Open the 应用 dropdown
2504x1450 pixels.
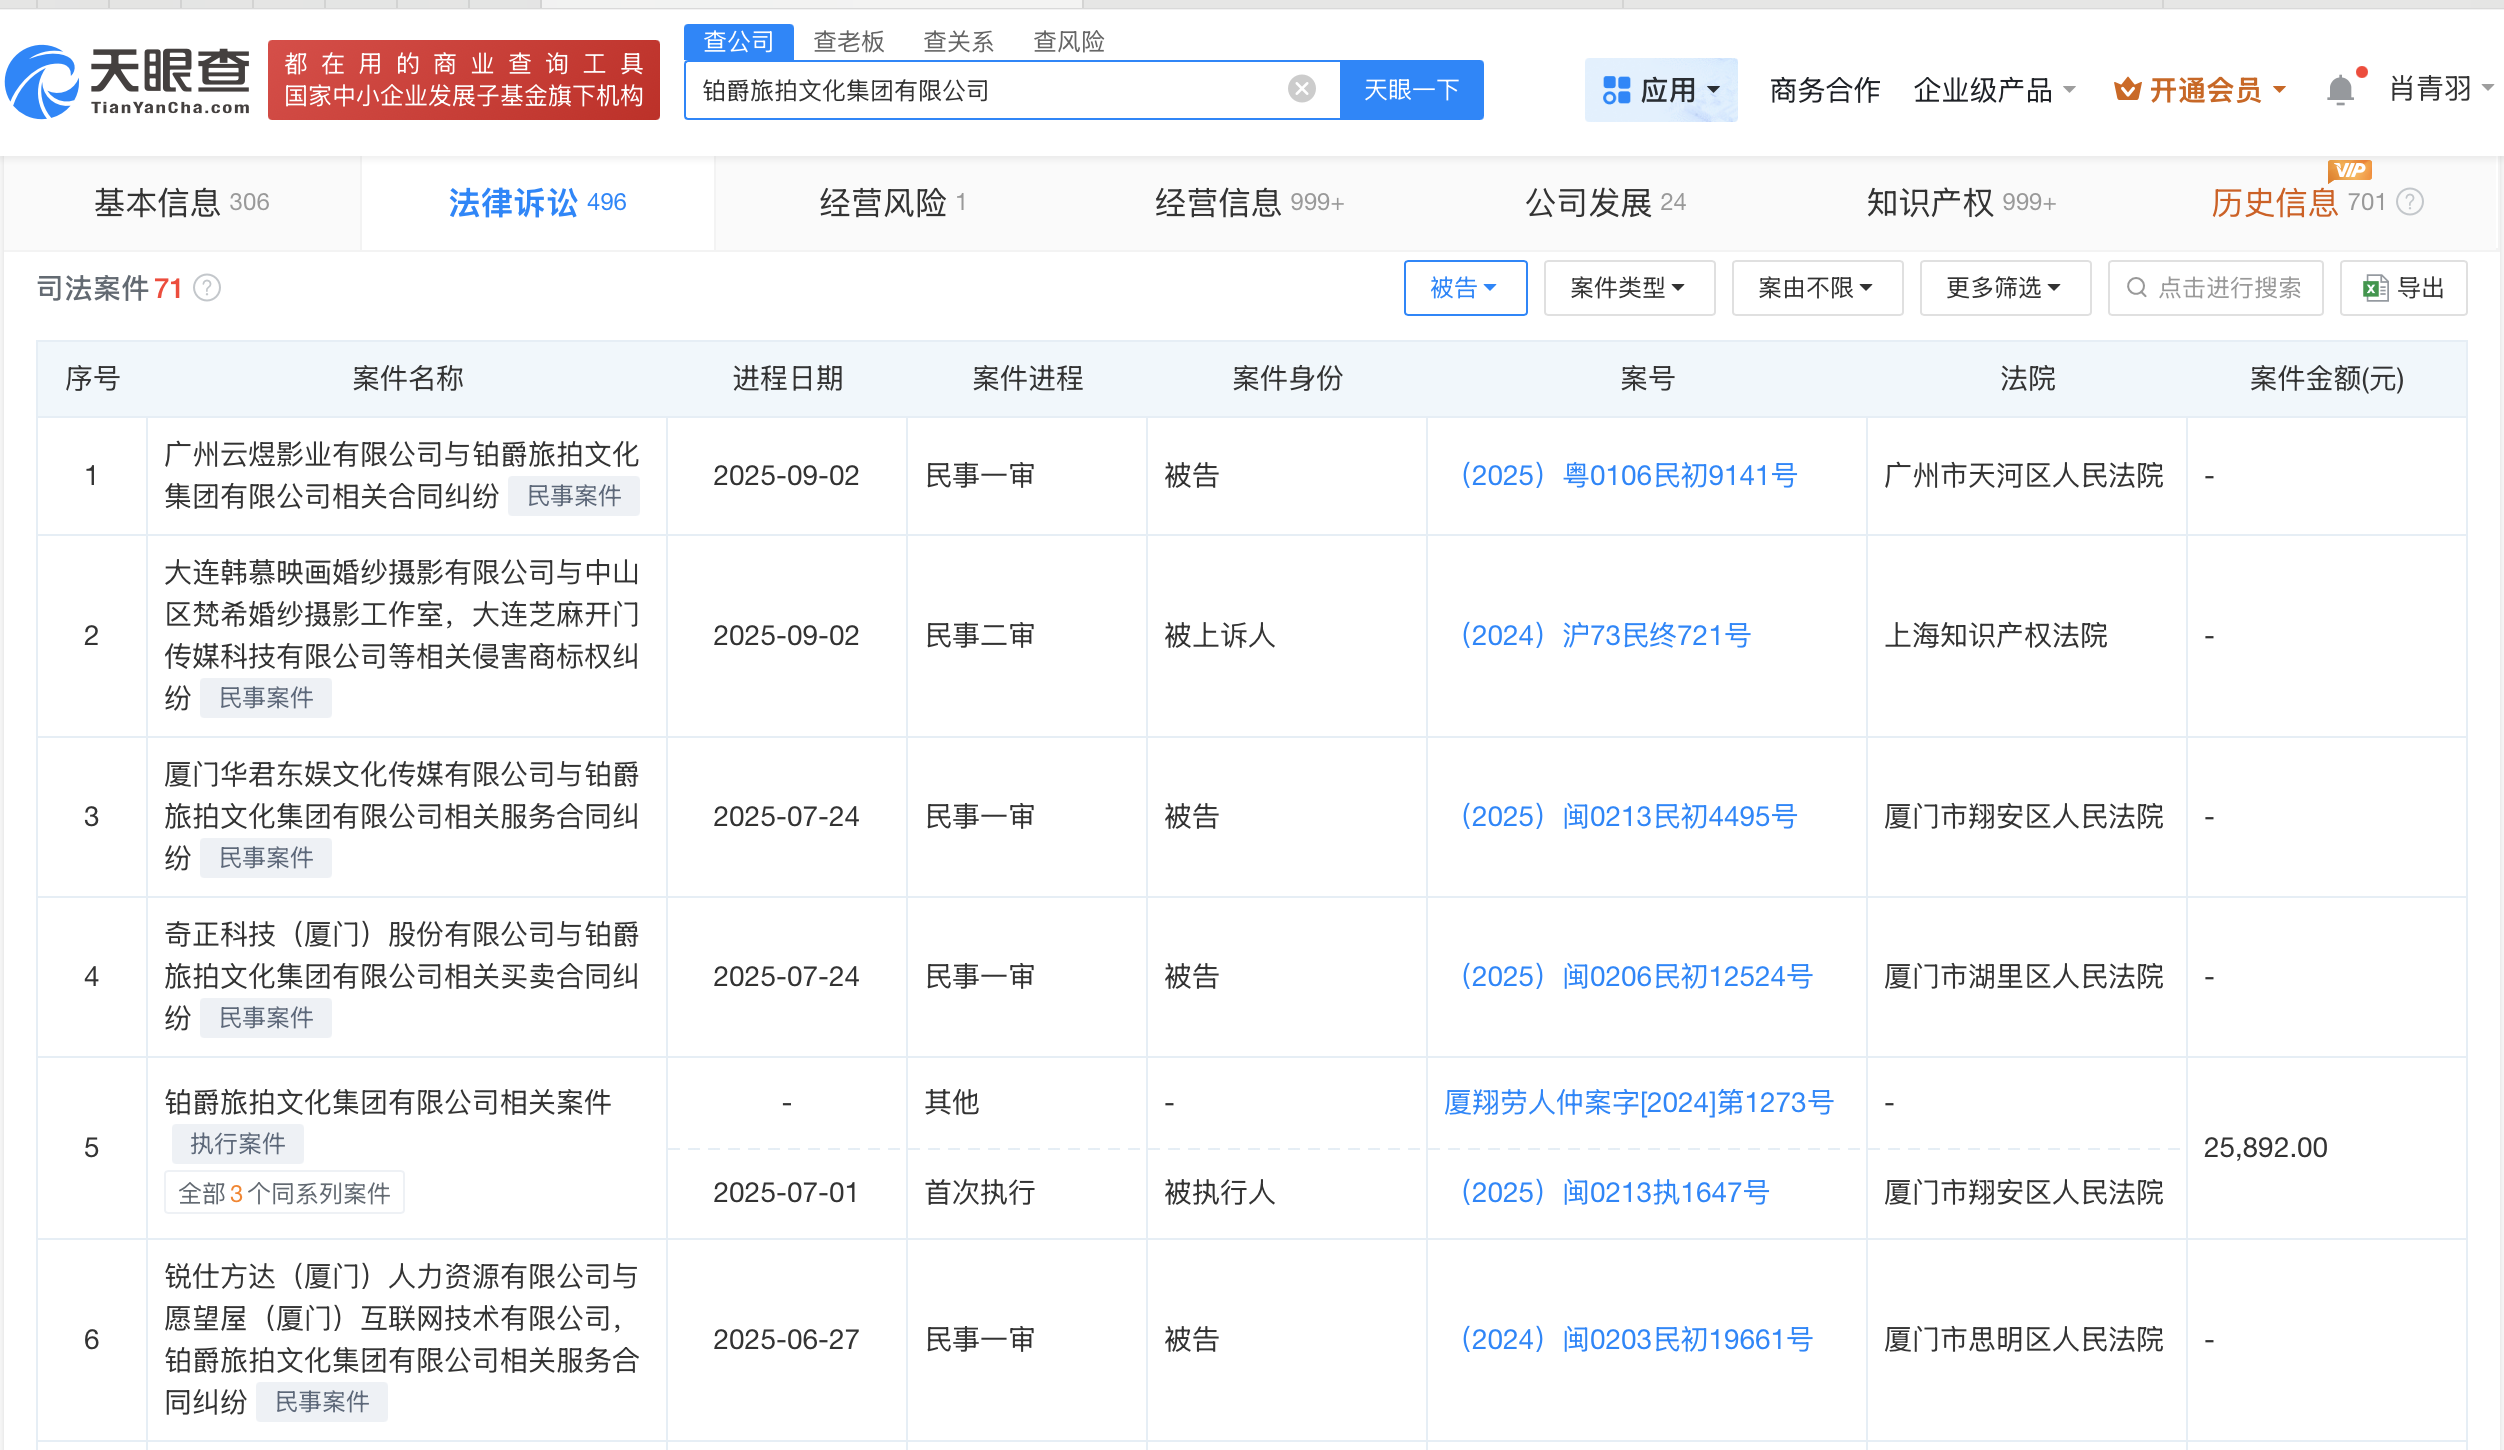[1661, 90]
